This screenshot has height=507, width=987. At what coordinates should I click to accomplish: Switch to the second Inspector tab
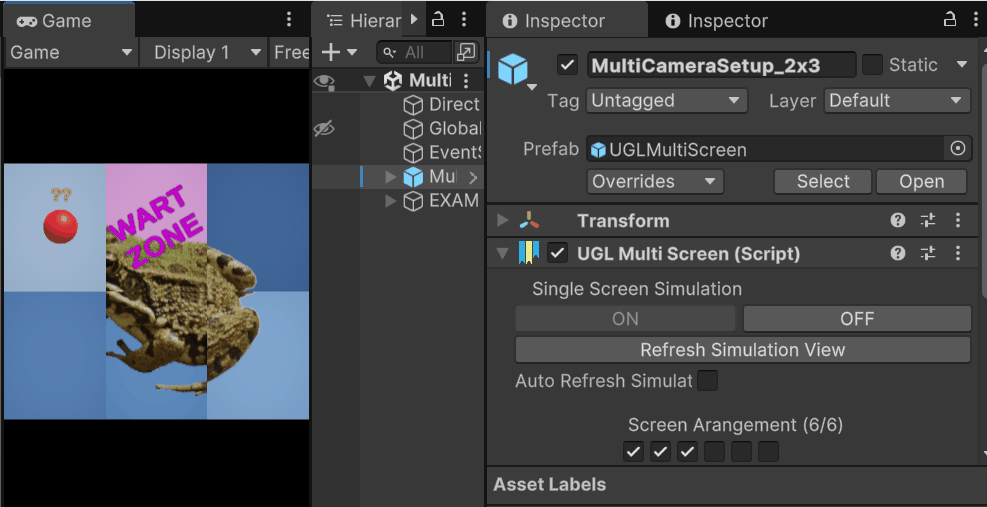[x=716, y=20]
